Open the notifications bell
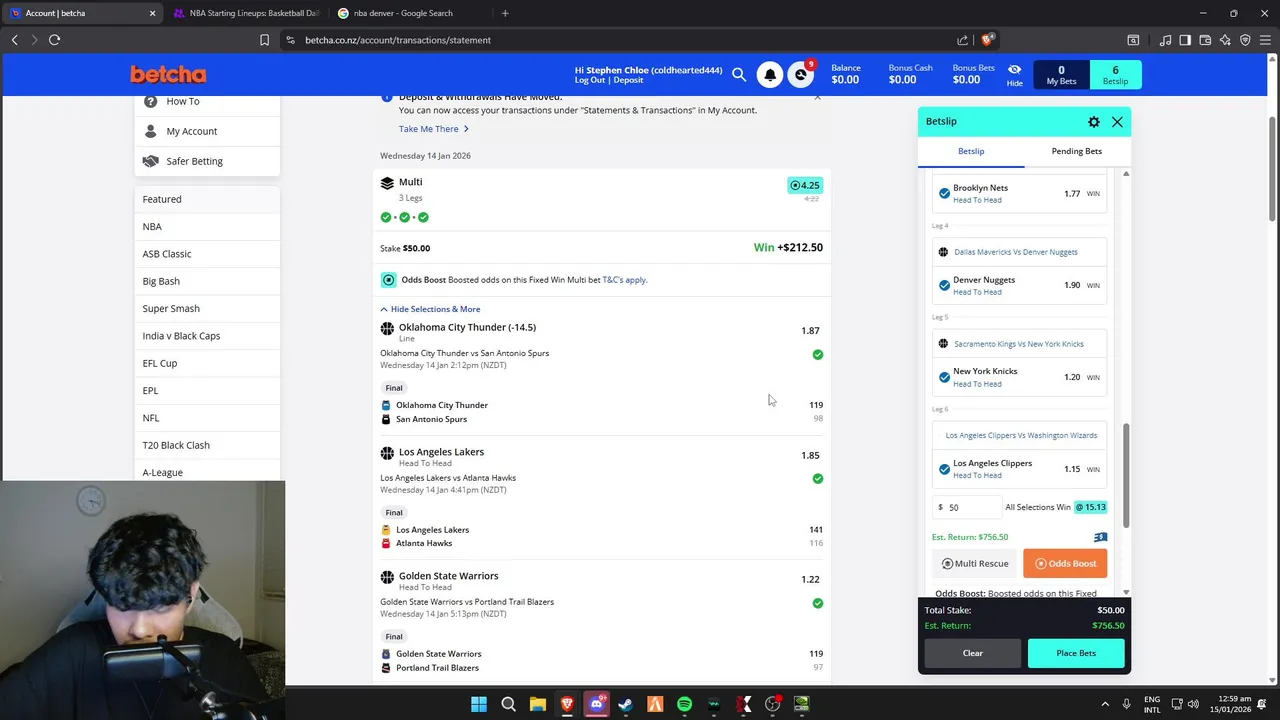Screen dimensions: 1280x720 (770, 75)
